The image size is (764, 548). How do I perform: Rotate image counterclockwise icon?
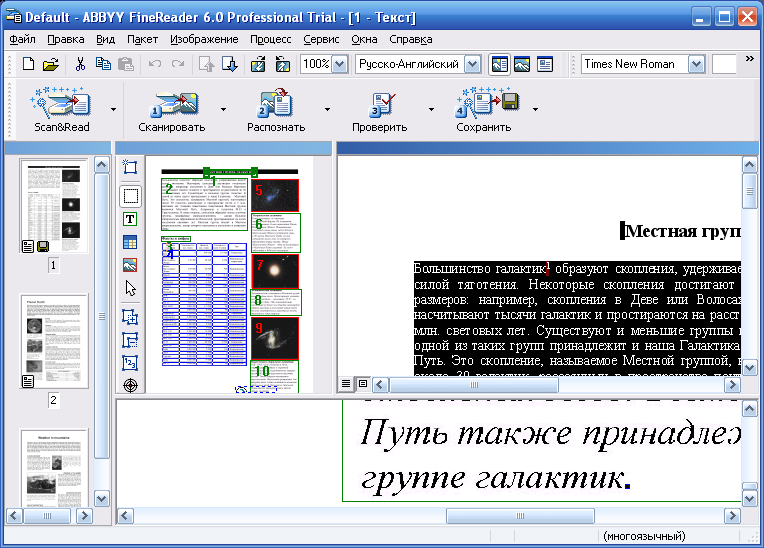click(258, 64)
